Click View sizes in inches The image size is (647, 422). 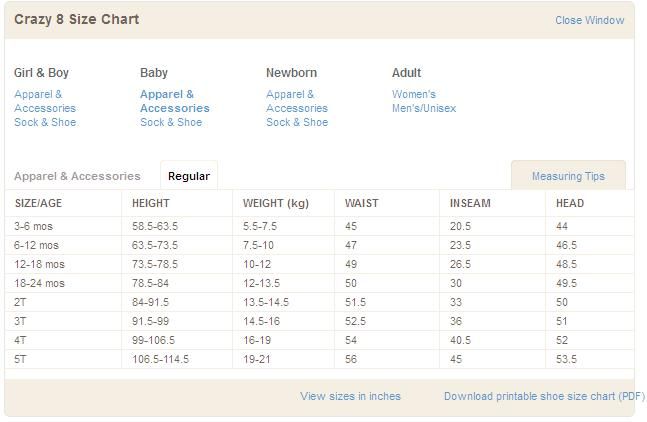pos(350,396)
